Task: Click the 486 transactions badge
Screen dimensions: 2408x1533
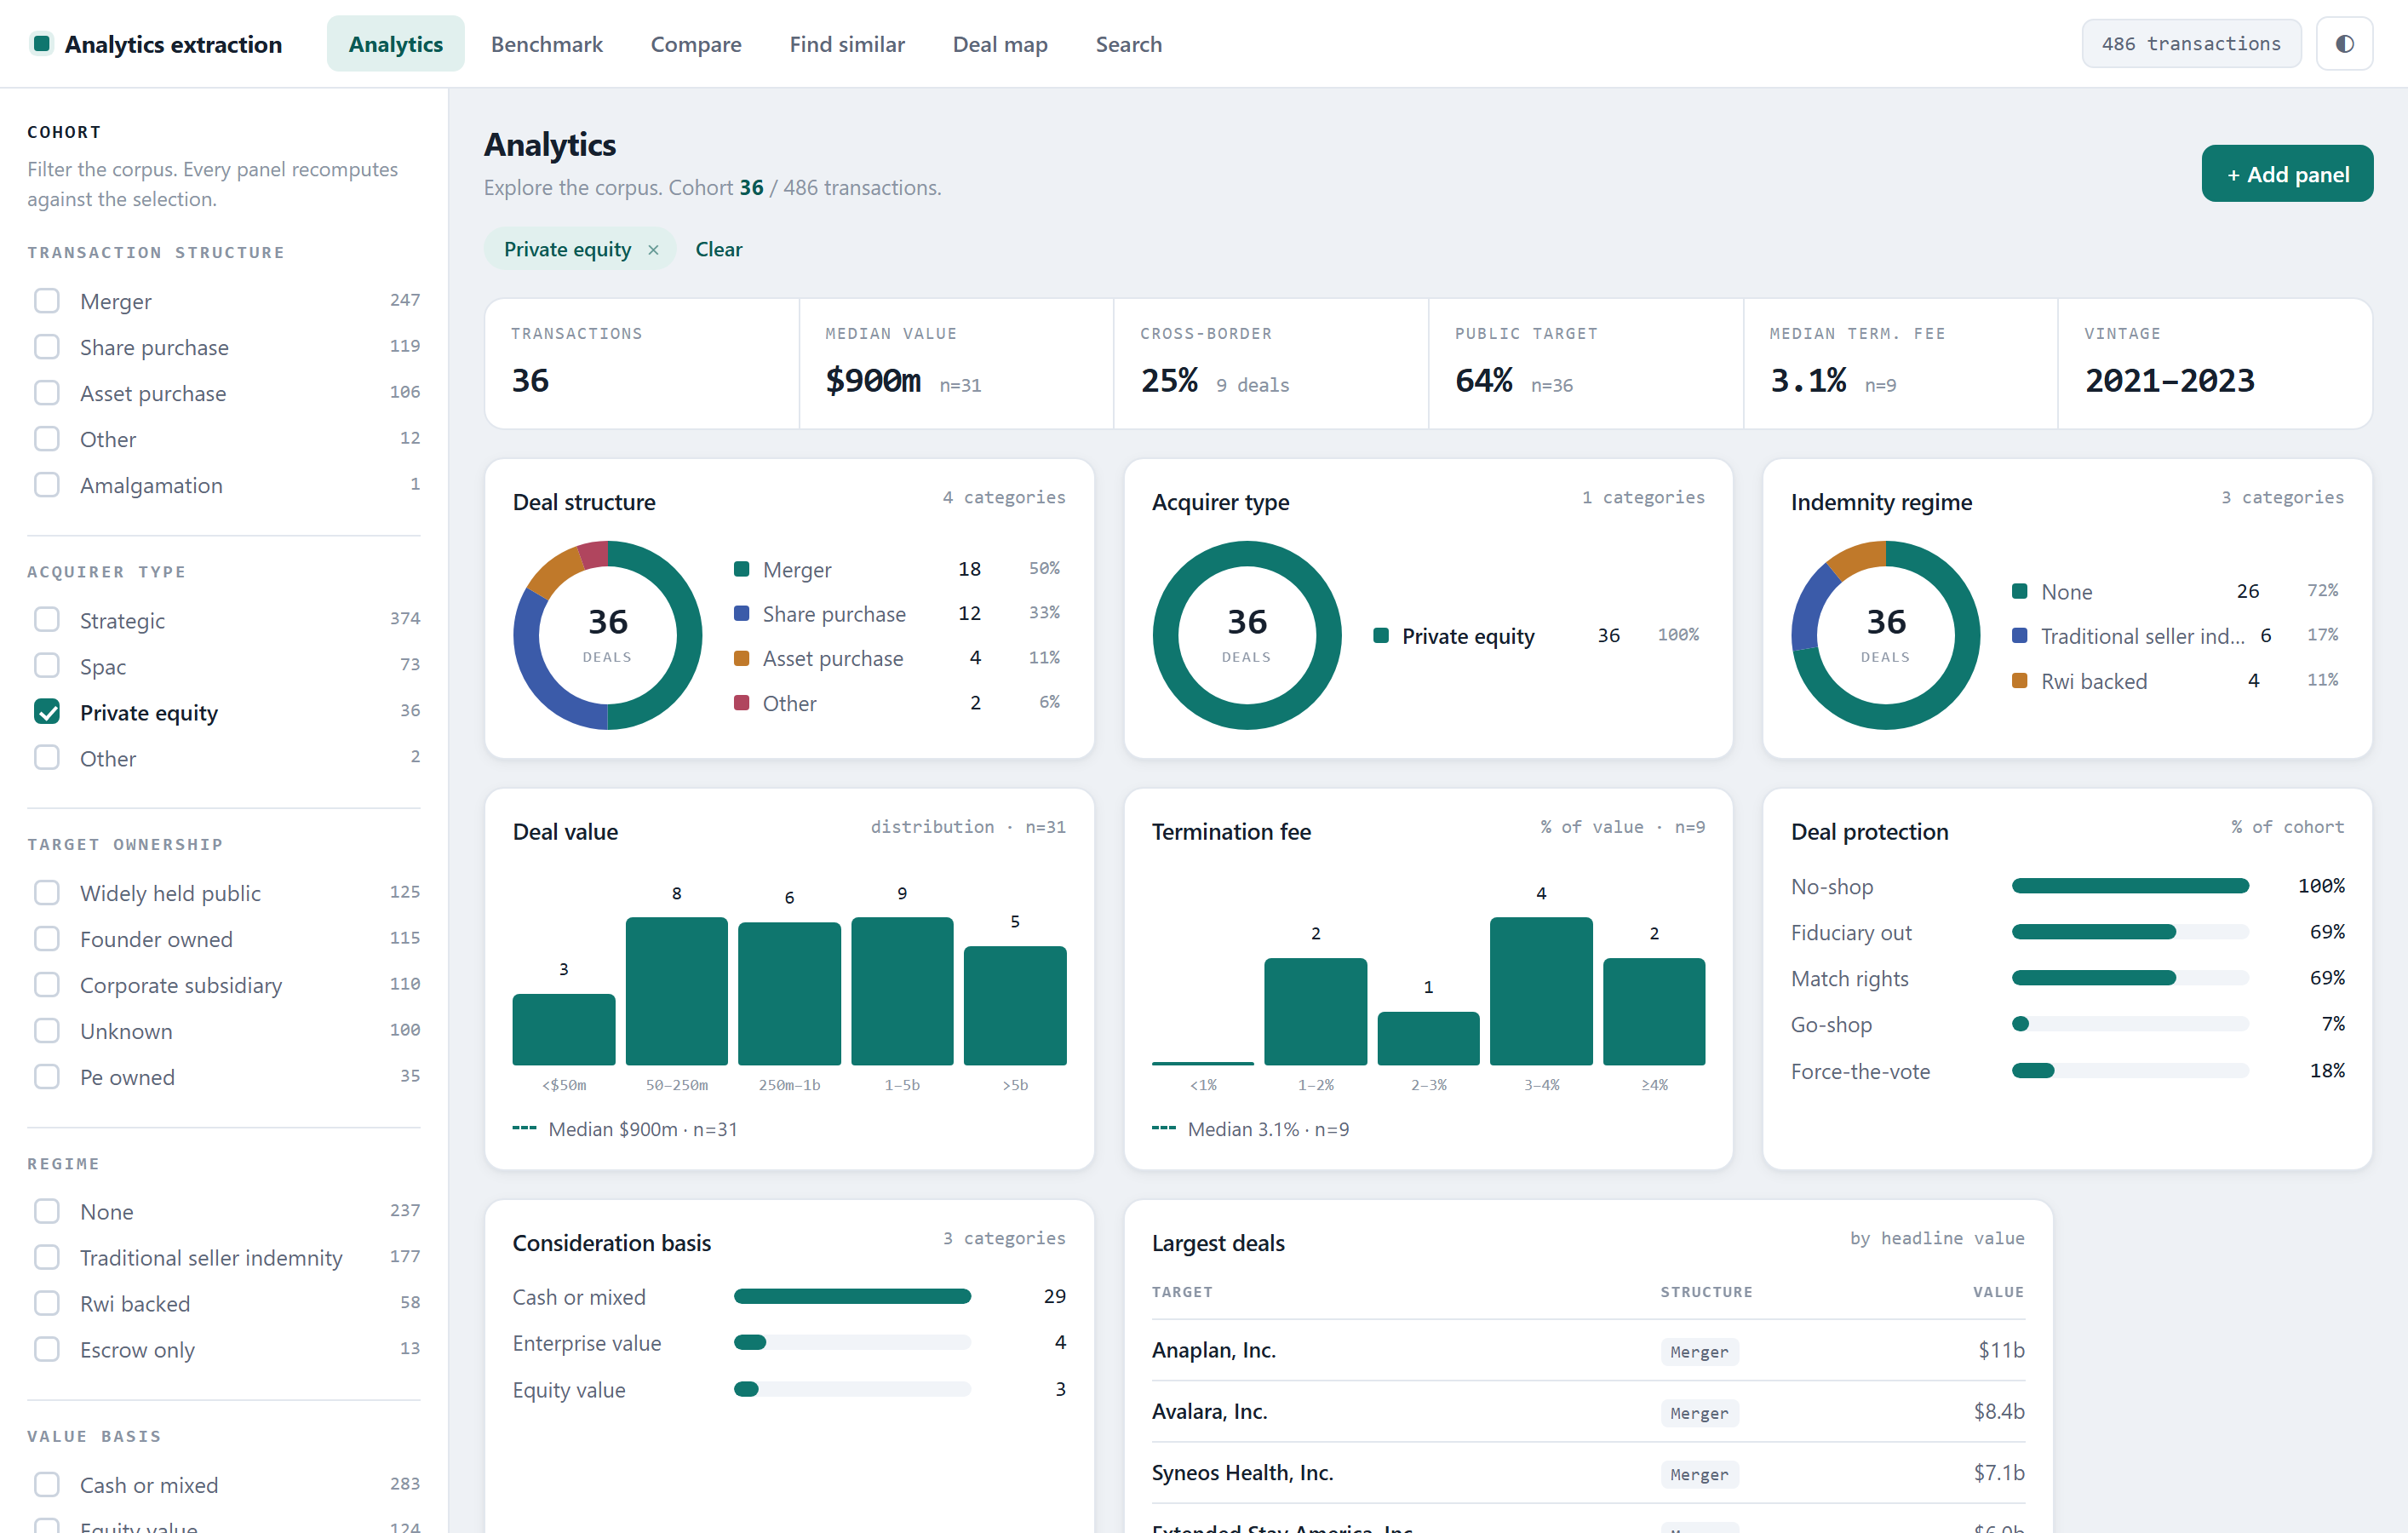Action: pos(2190,44)
